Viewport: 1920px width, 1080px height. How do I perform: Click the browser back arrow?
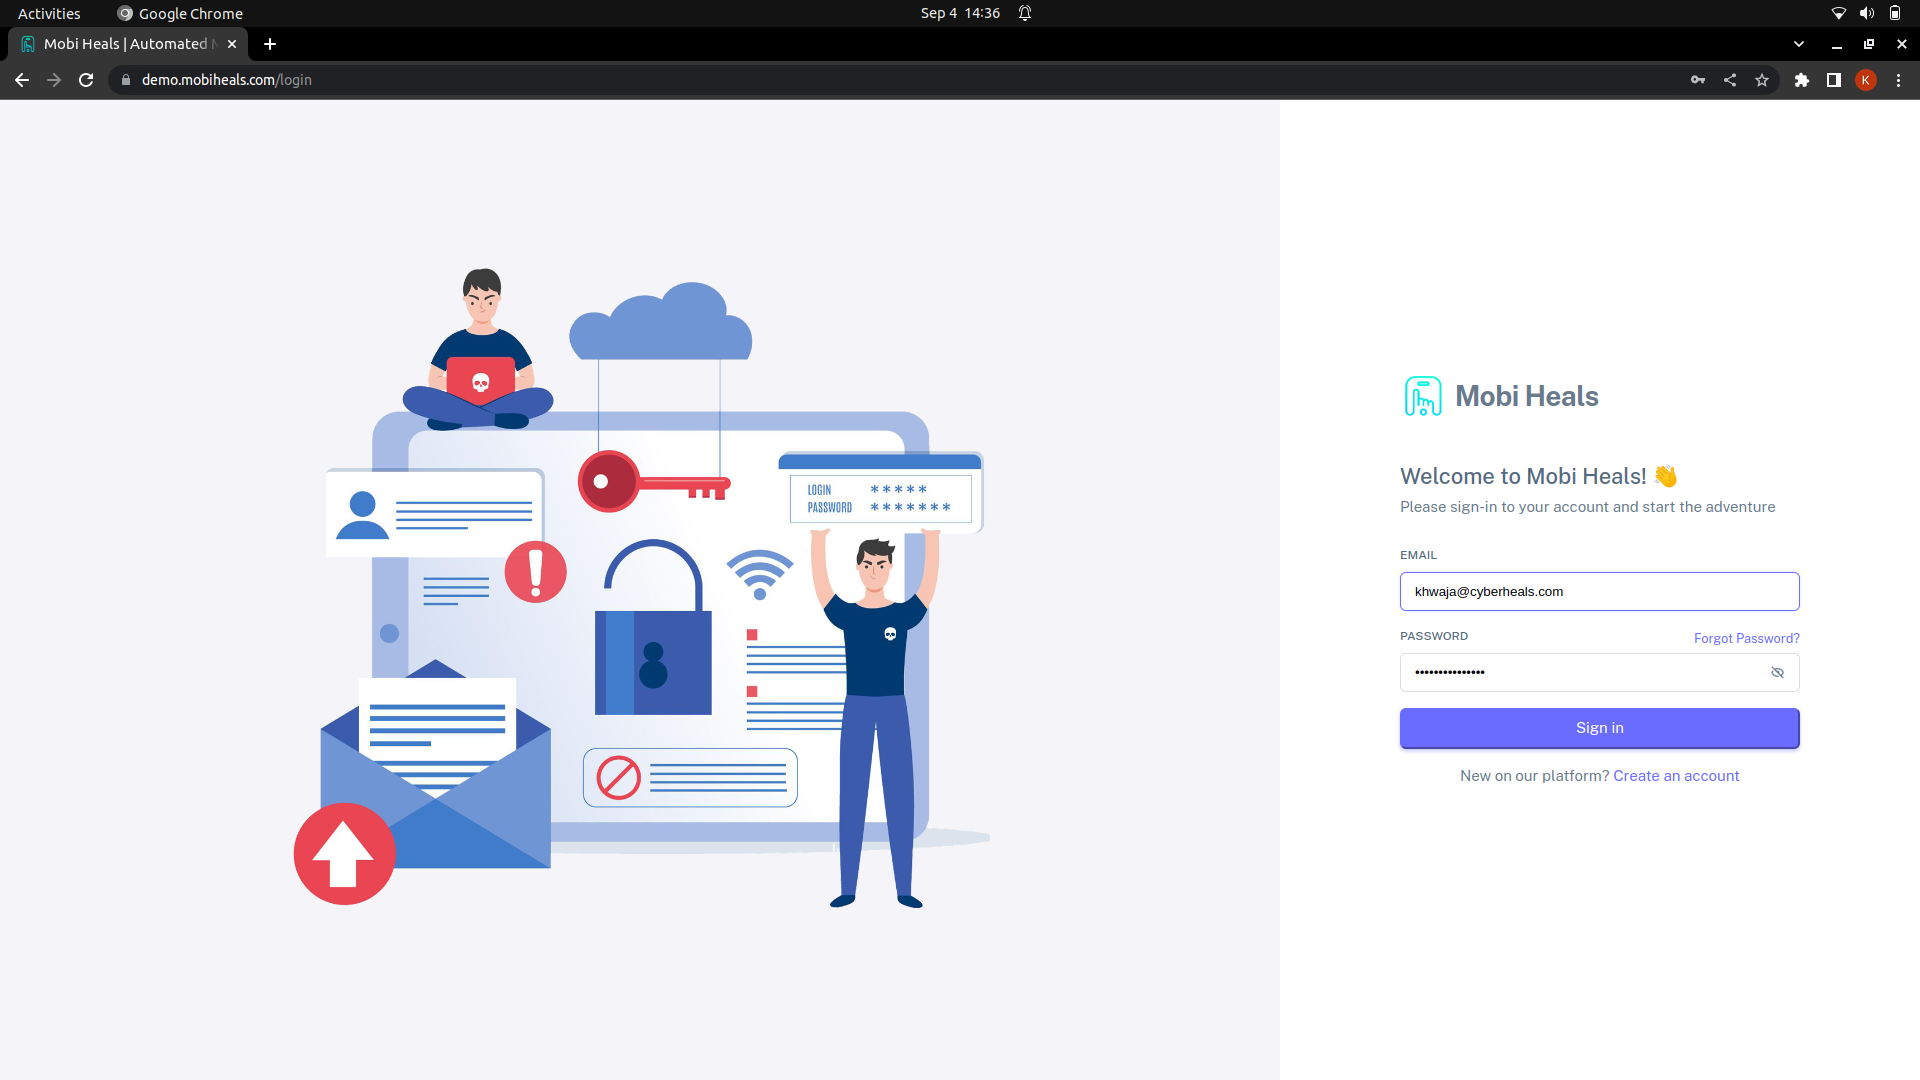click(22, 80)
